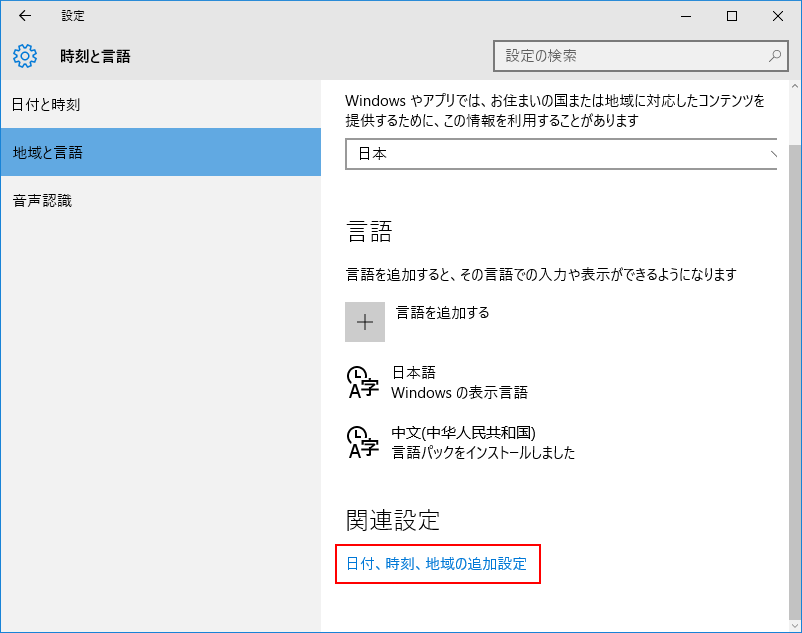Click the back arrow in the title bar
The height and width of the screenshot is (633, 802).
[x=25, y=16]
